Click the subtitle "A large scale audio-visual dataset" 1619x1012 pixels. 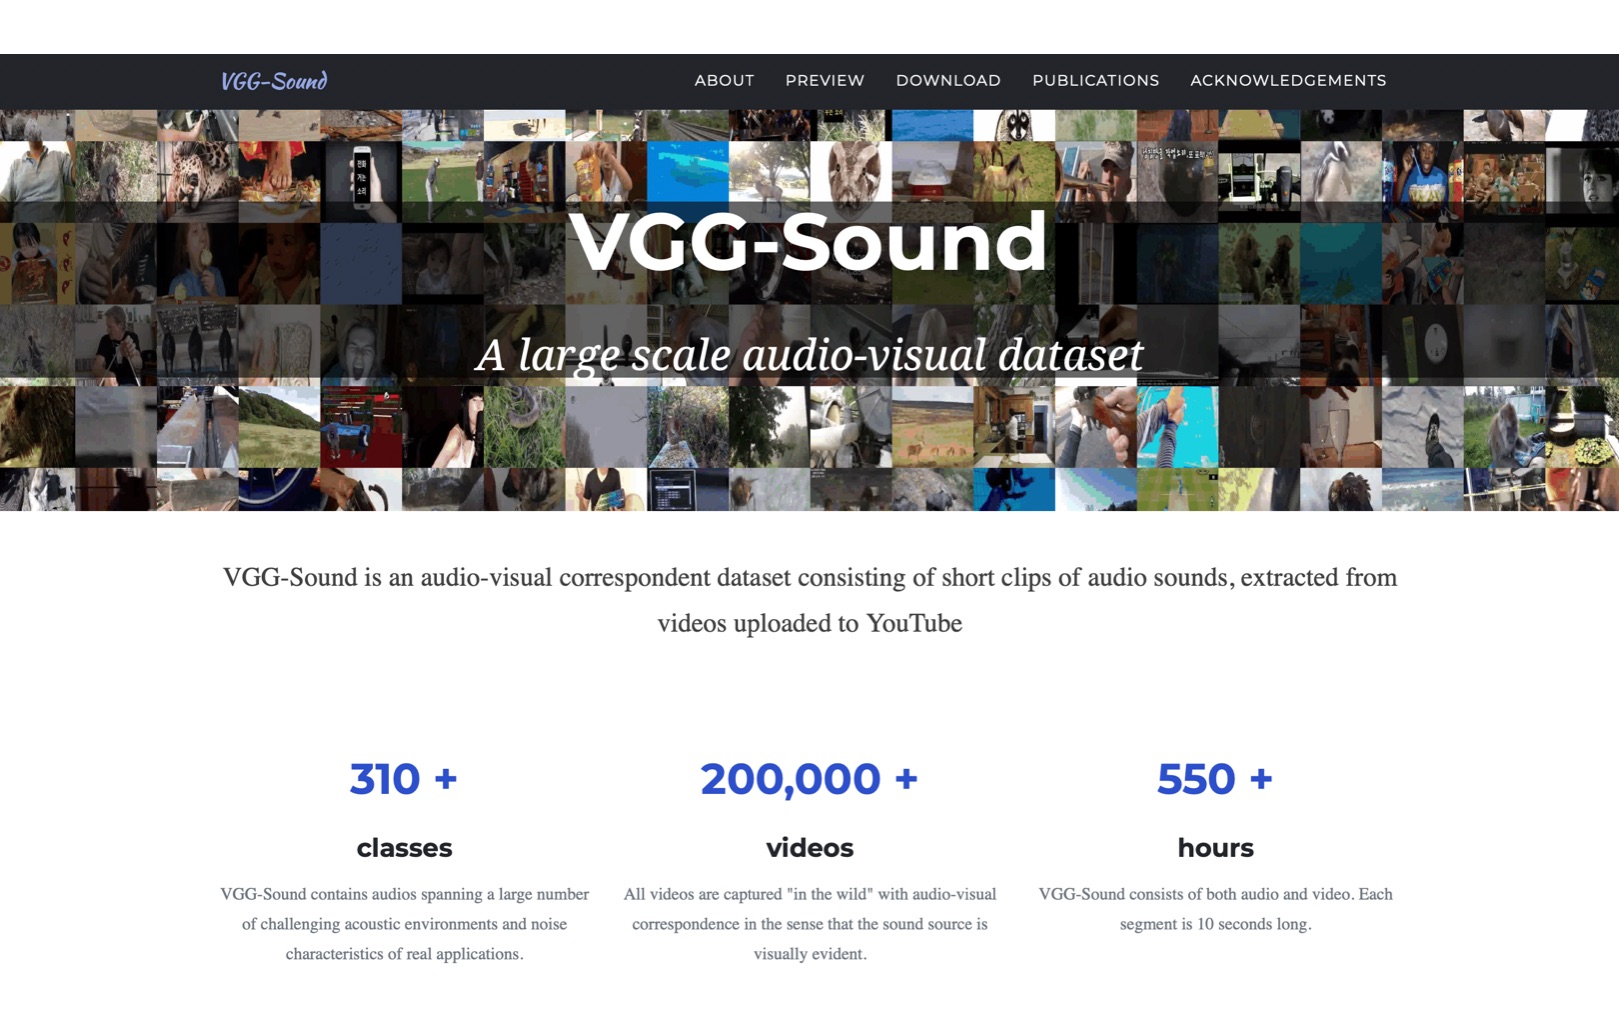pos(809,355)
